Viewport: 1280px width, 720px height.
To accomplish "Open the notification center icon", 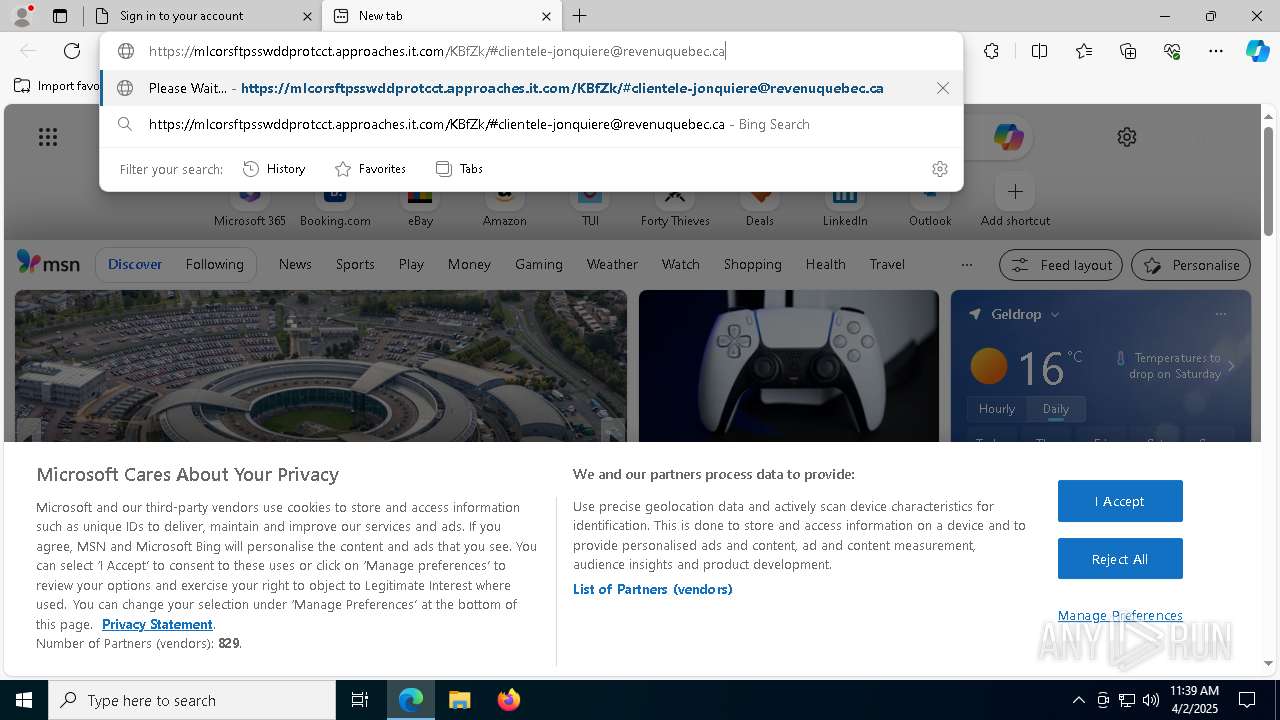I will pos(1247,700).
